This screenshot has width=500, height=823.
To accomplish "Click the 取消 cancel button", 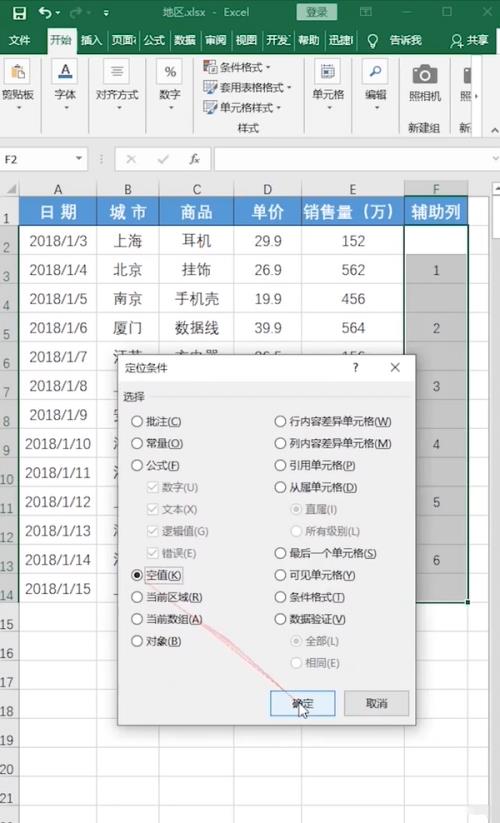I will pos(376,703).
